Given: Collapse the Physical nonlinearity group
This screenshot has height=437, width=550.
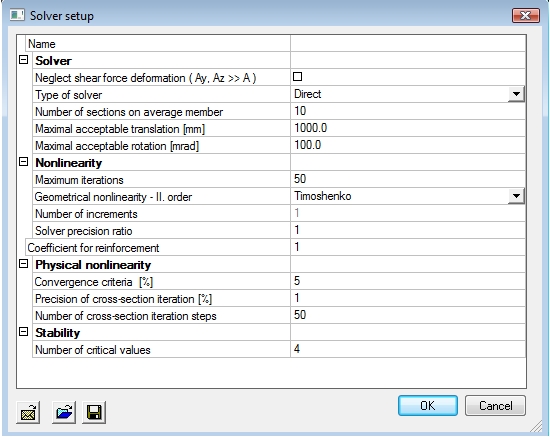Looking at the screenshot, I should click(x=24, y=264).
